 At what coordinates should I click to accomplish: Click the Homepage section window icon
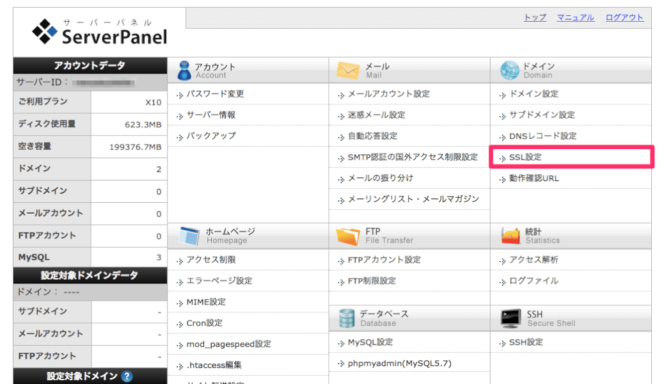pyautogui.click(x=189, y=236)
